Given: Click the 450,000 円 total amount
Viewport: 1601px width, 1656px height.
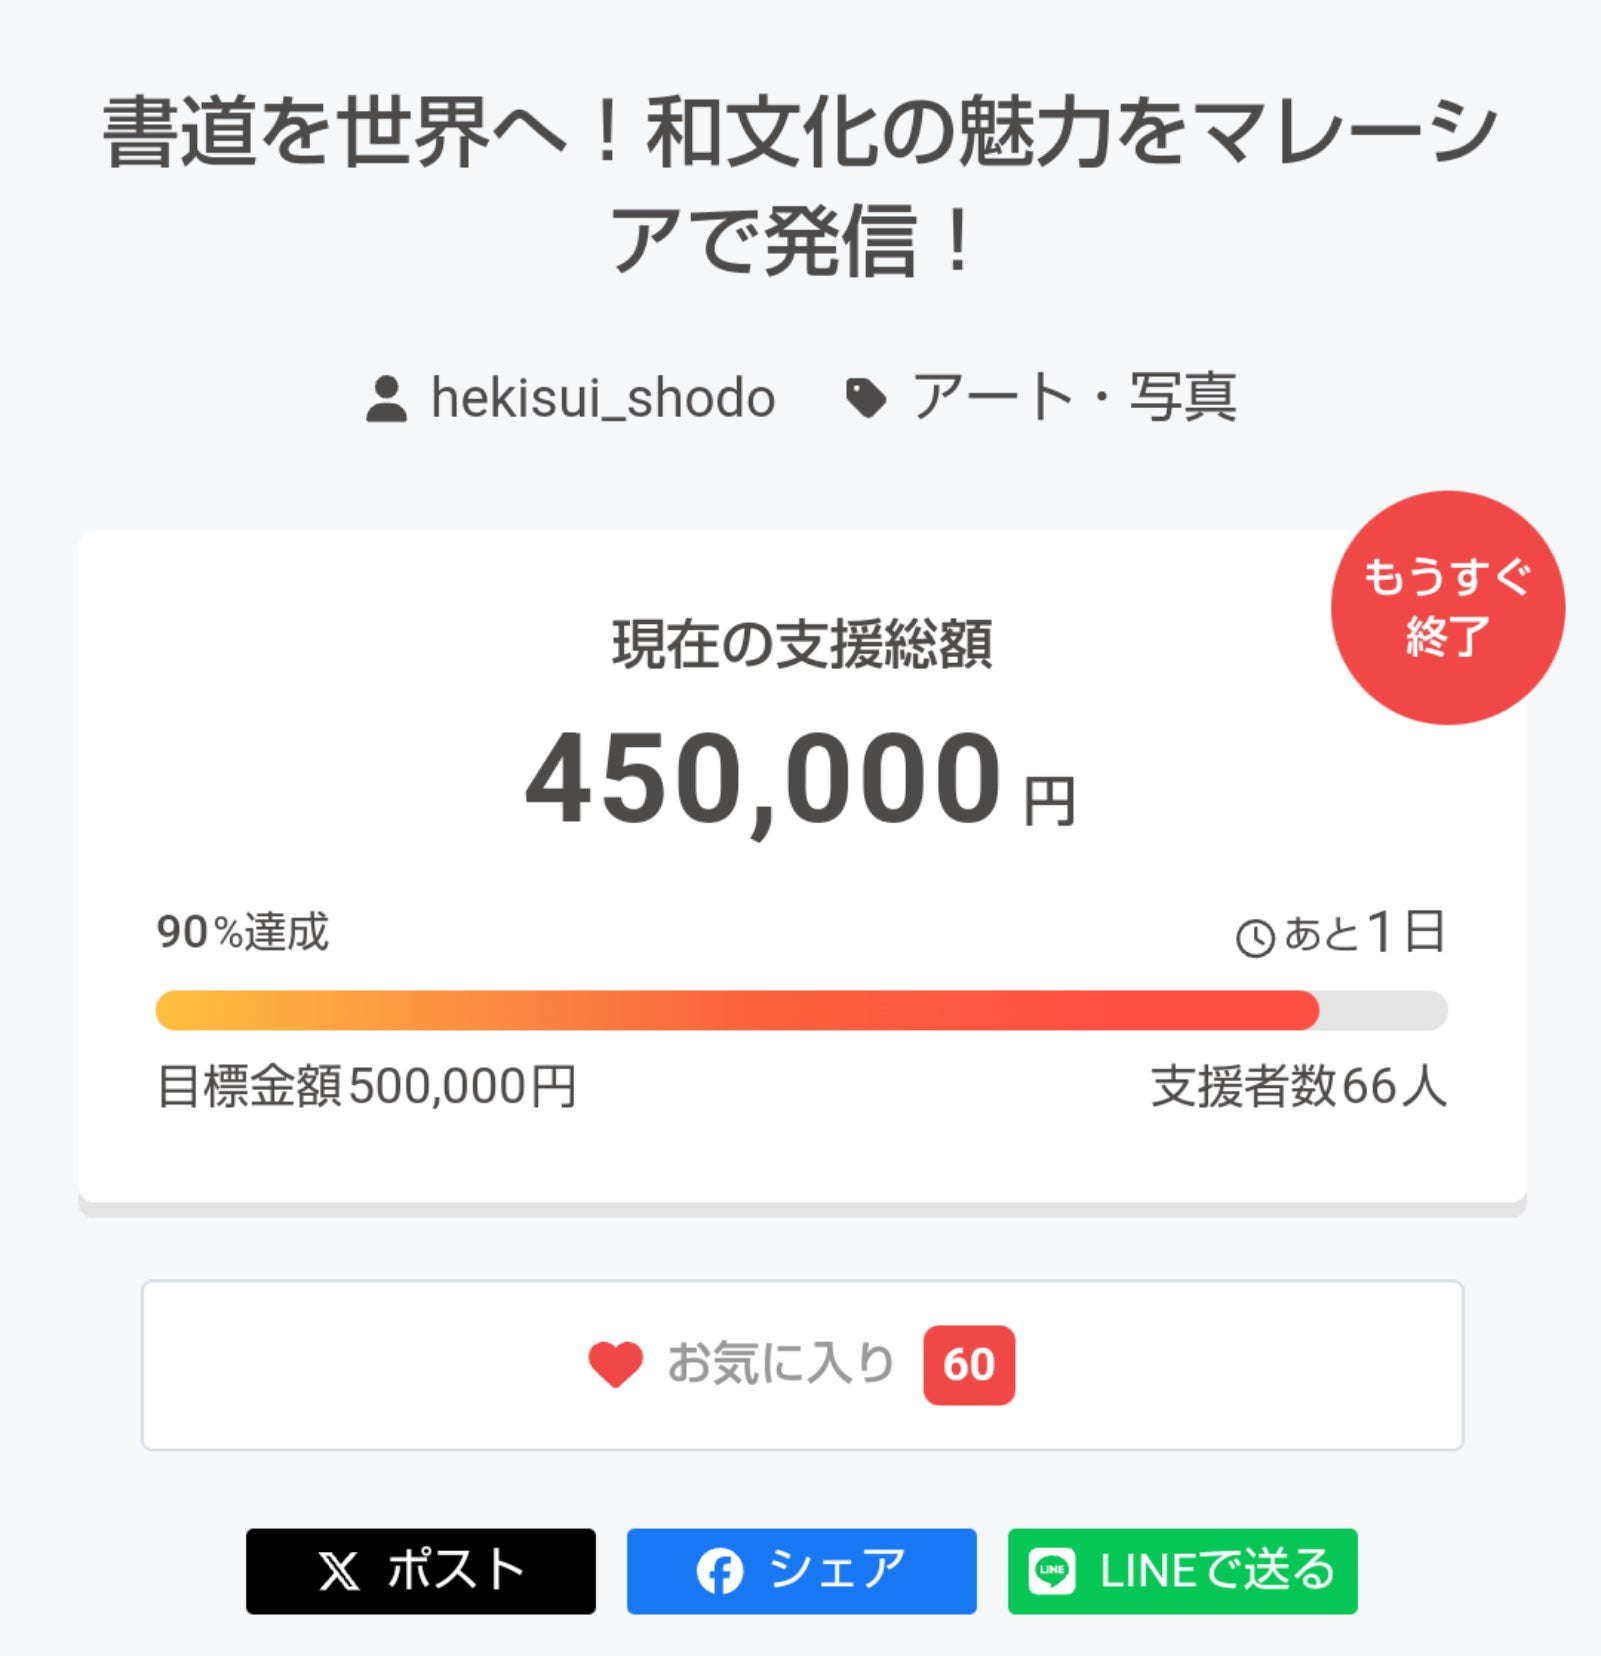Looking at the screenshot, I should click(x=801, y=779).
